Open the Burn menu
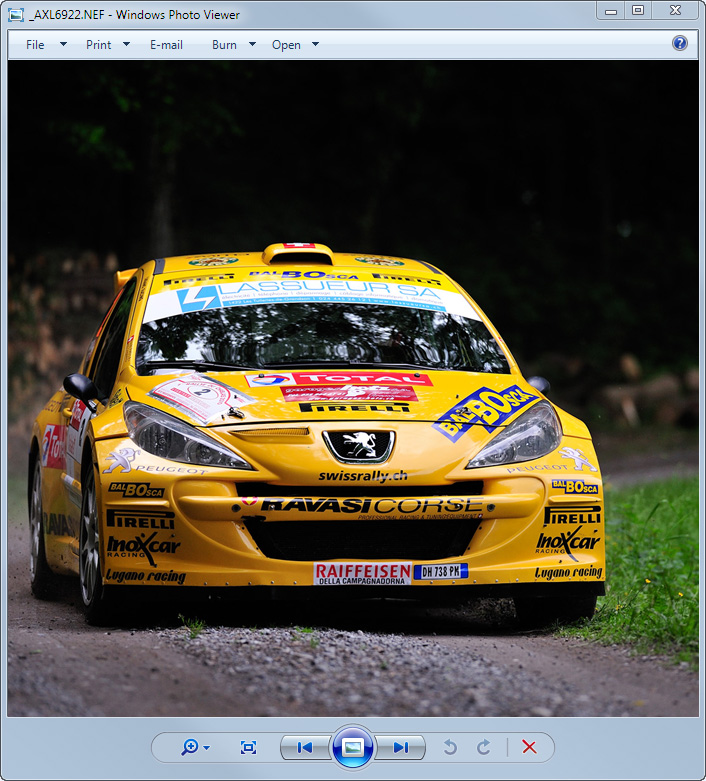706x781 pixels. [x=224, y=45]
